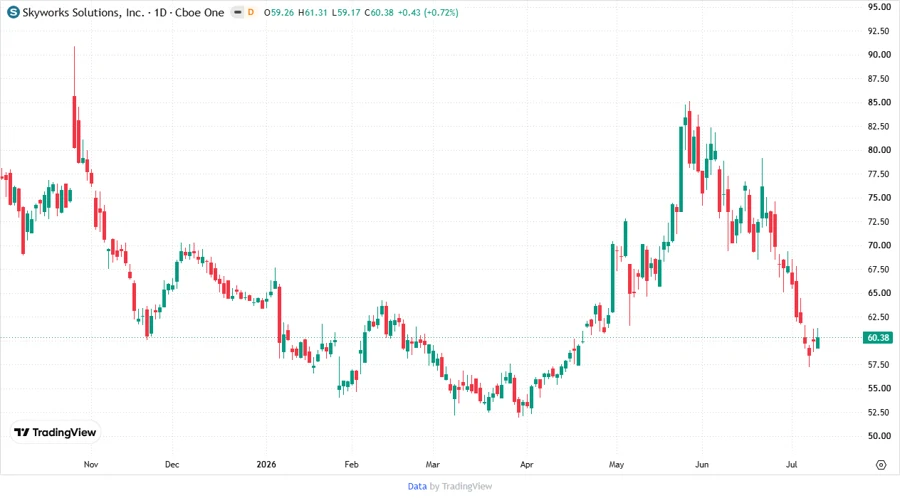Click the 72.50 price axis label
This screenshot has width=900, height=498.
pyautogui.click(x=879, y=221)
